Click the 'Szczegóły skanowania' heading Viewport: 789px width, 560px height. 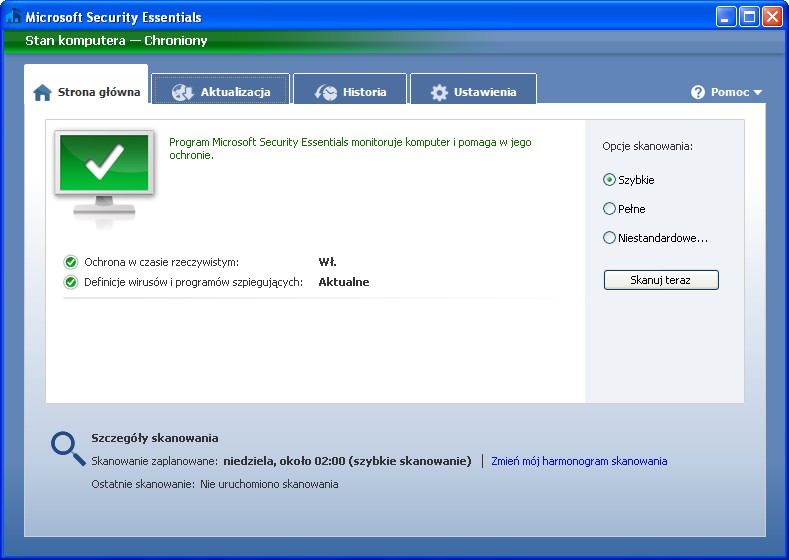(154, 438)
